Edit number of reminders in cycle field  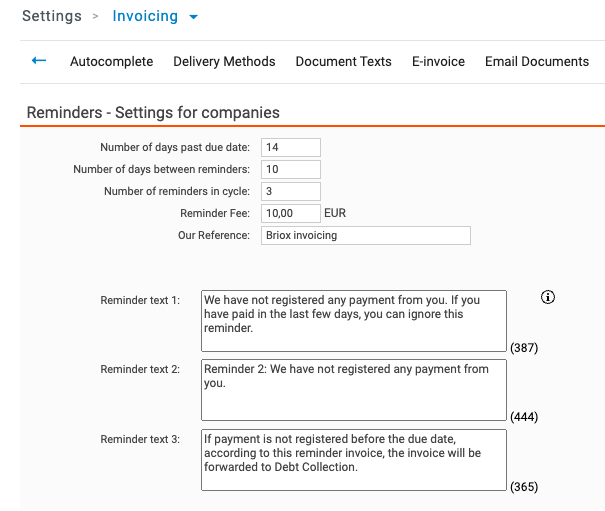[x=290, y=192]
